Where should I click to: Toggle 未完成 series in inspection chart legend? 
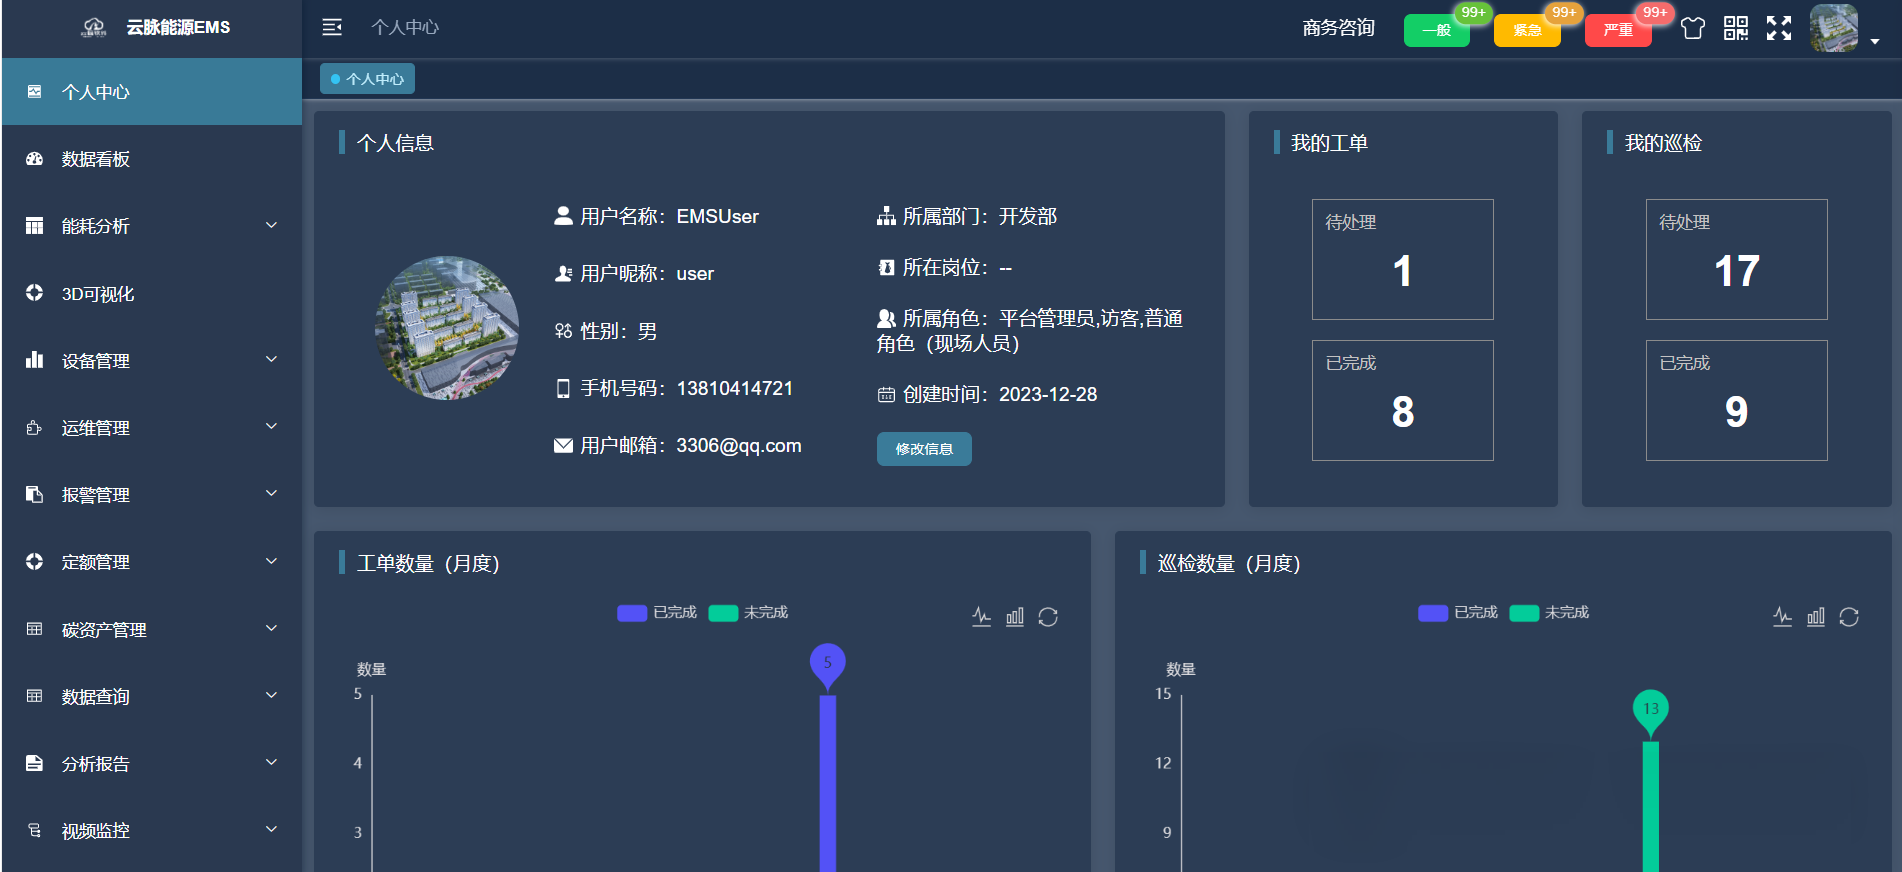pyautogui.click(x=1549, y=613)
